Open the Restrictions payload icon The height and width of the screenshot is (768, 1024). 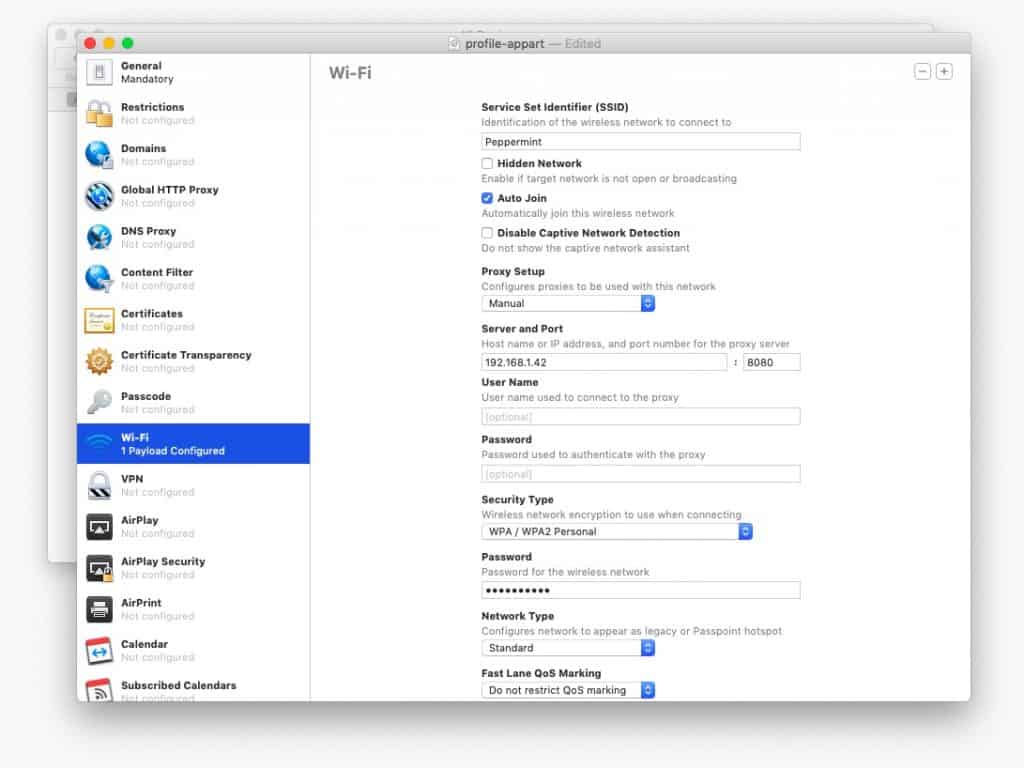(x=98, y=113)
